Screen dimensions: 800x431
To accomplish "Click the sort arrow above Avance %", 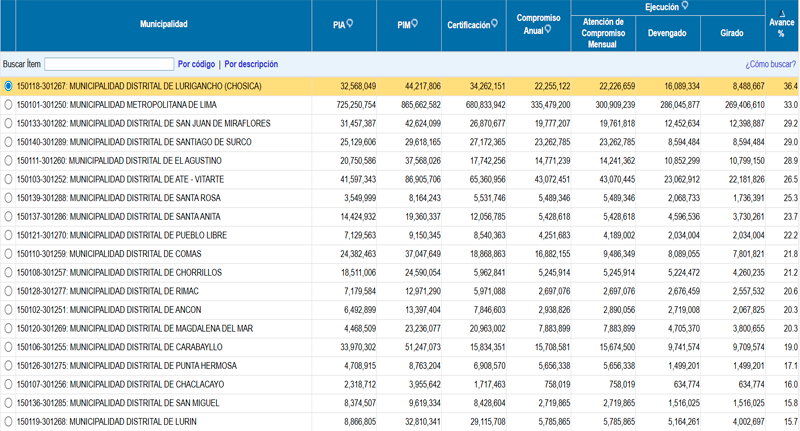I will (x=781, y=12).
